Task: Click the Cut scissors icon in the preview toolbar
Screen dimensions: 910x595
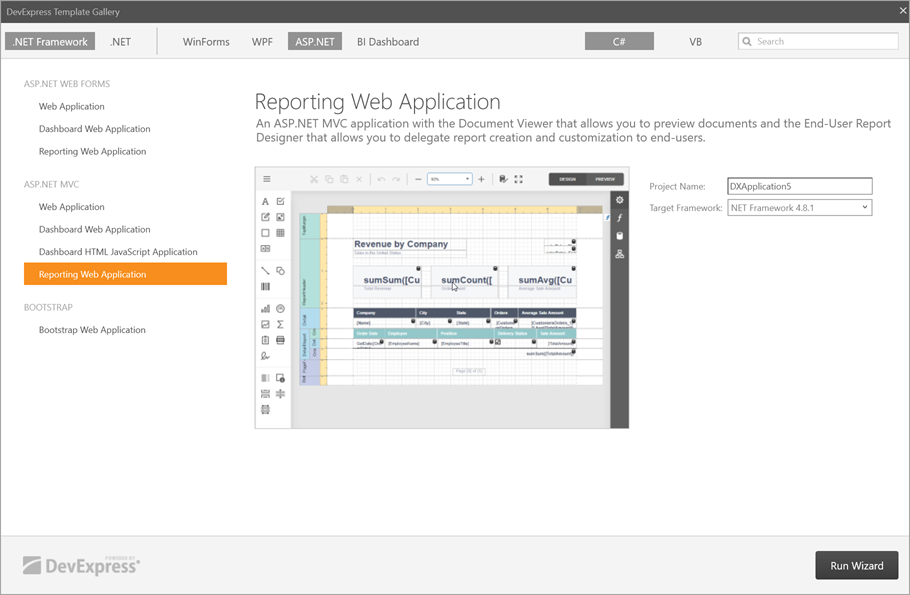Action: point(314,179)
